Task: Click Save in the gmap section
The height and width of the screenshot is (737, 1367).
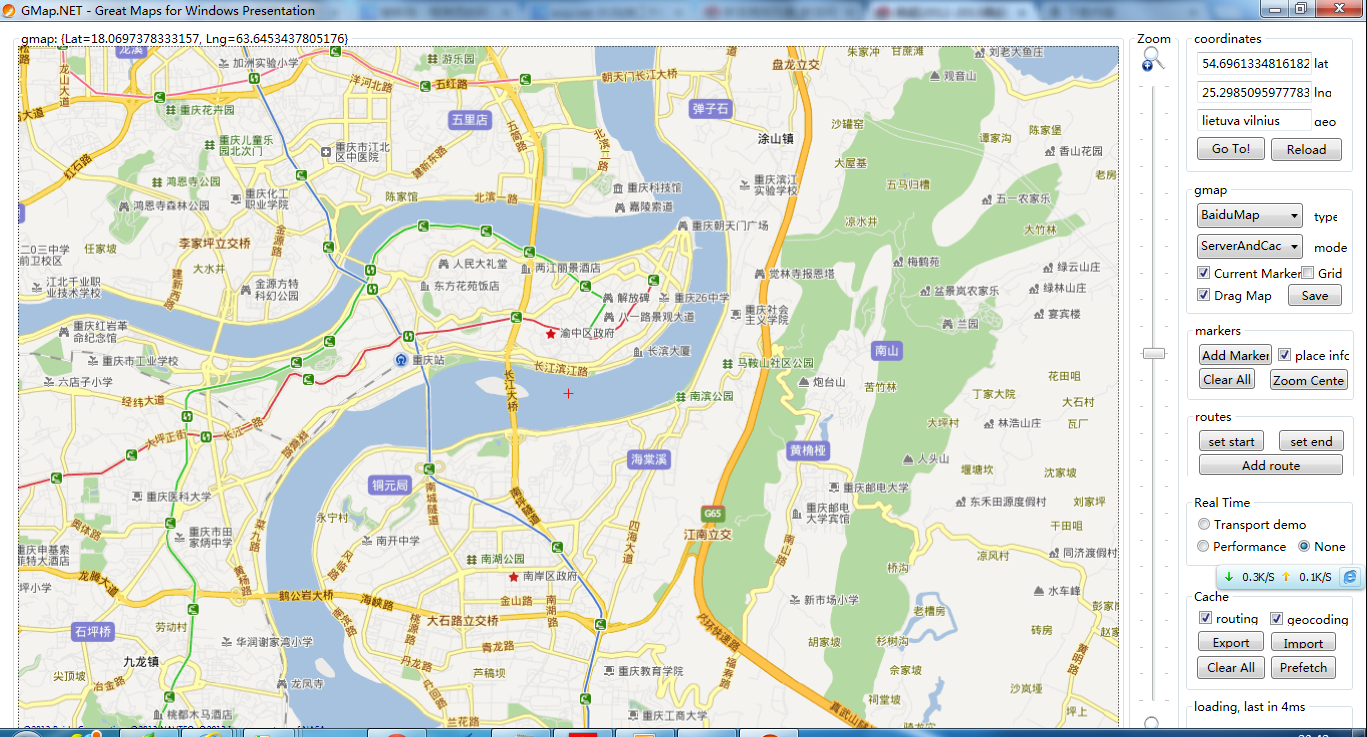Action: coord(1315,295)
